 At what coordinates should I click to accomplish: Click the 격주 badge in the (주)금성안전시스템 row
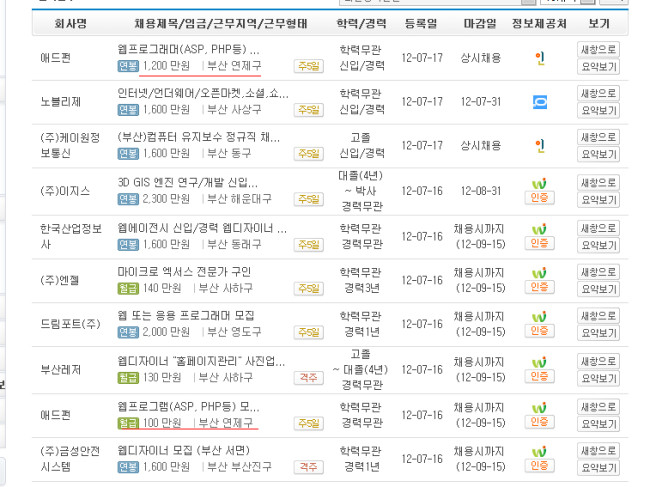click(x=309, y=468)
